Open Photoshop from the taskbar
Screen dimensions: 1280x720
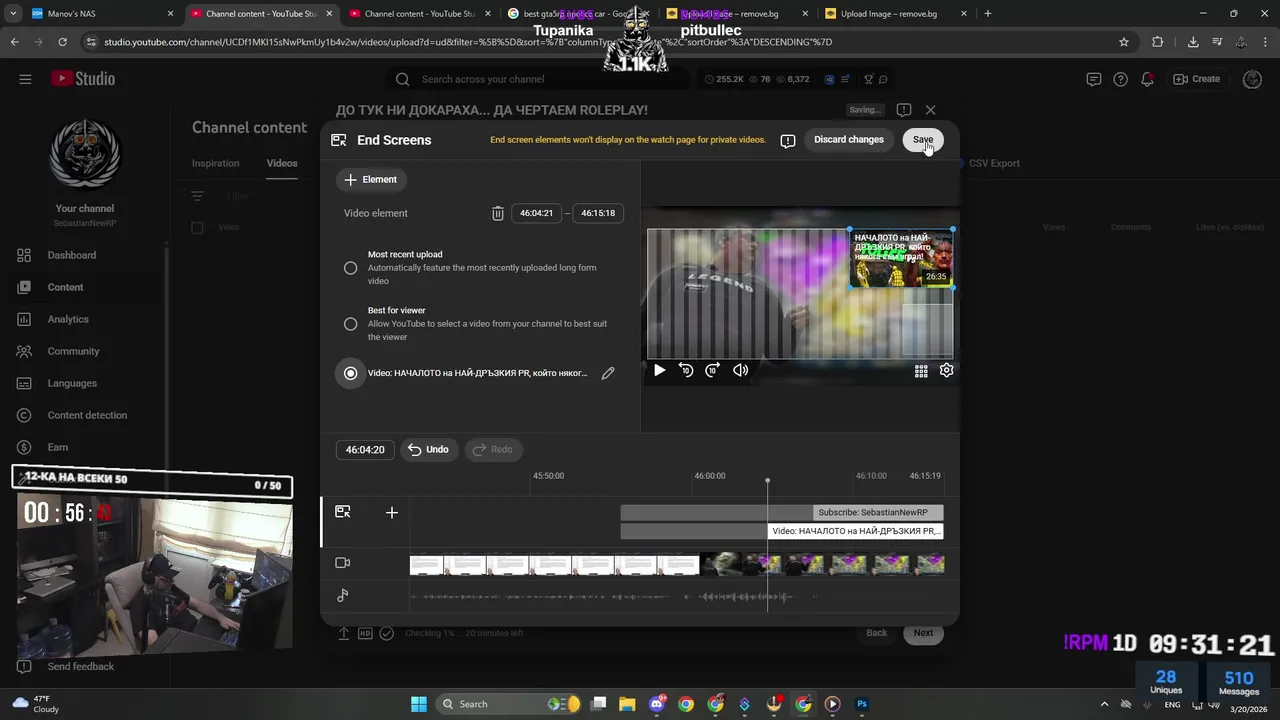coord(862,704)
